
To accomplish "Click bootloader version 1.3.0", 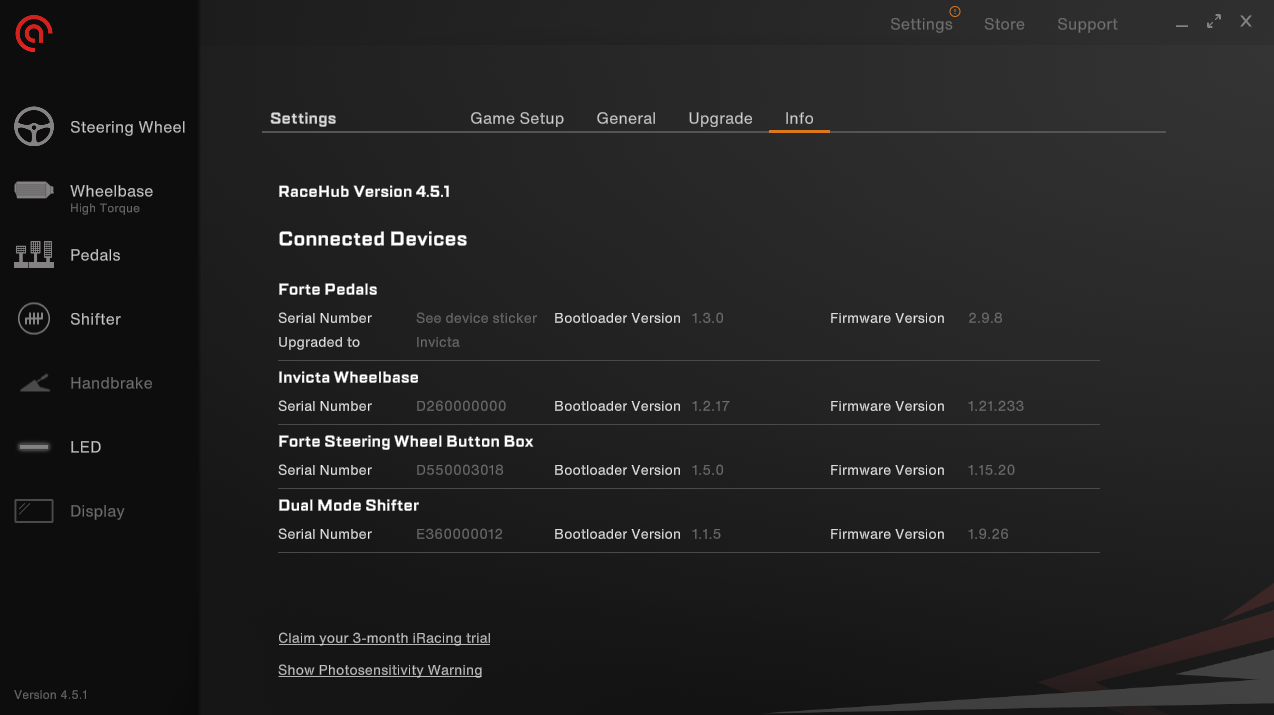I will 708,318.
